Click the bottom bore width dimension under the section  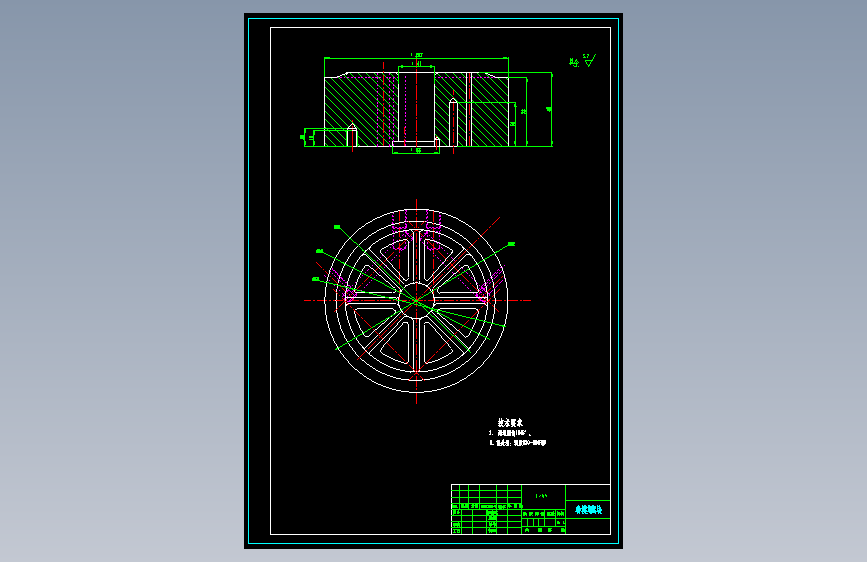click(x=416, y=150)
